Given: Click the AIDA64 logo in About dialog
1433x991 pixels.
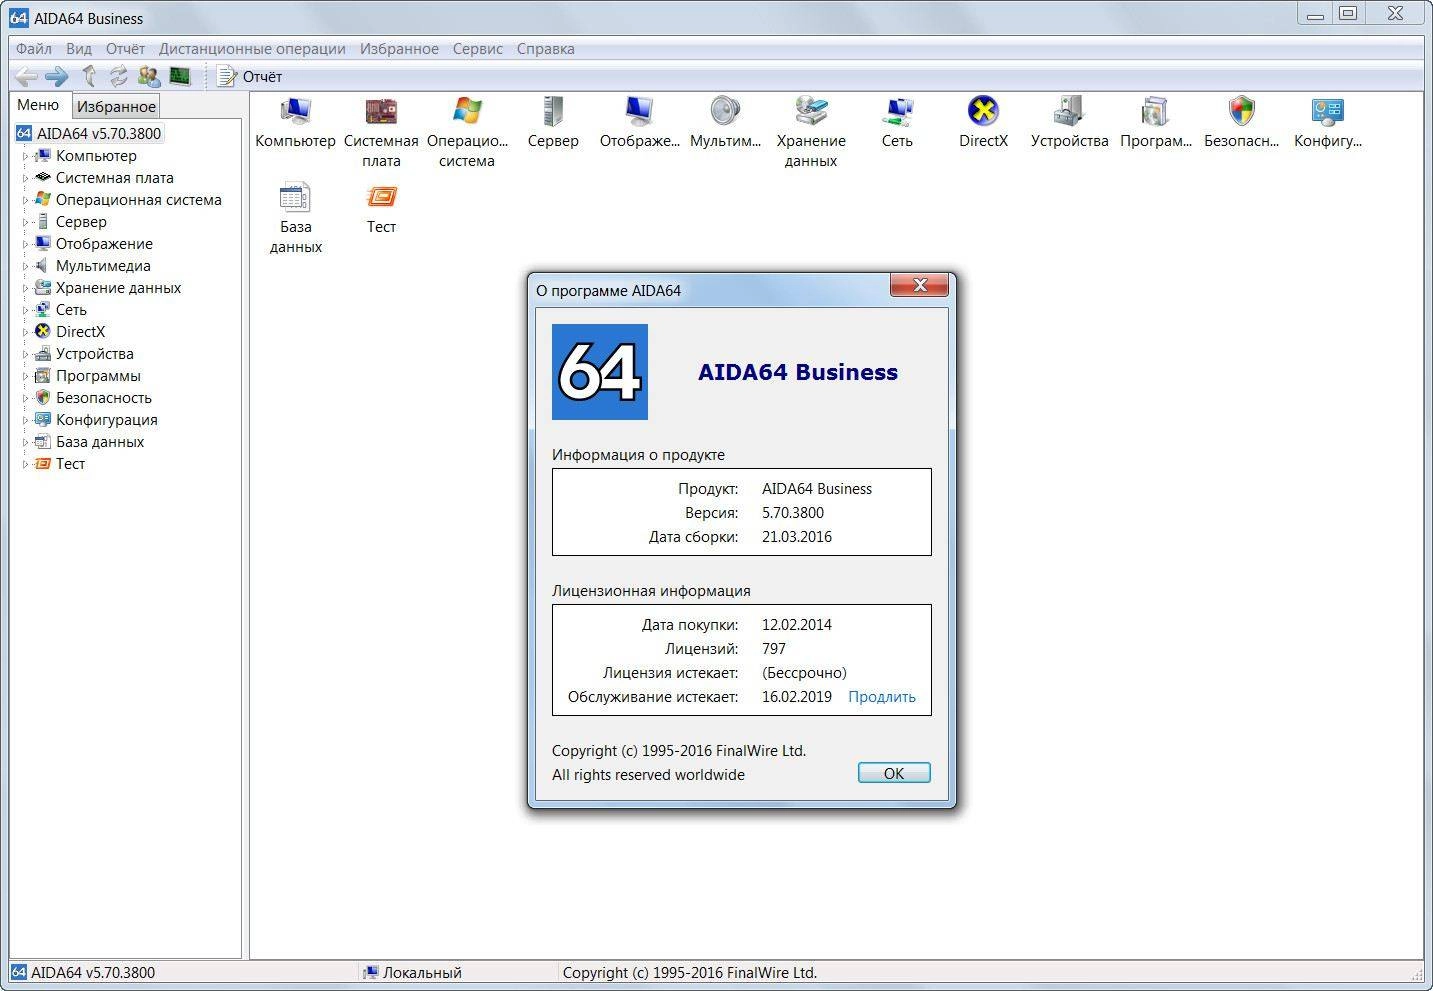Looking at the screenshot, I should pyautogui.click(x=600, y=372).
